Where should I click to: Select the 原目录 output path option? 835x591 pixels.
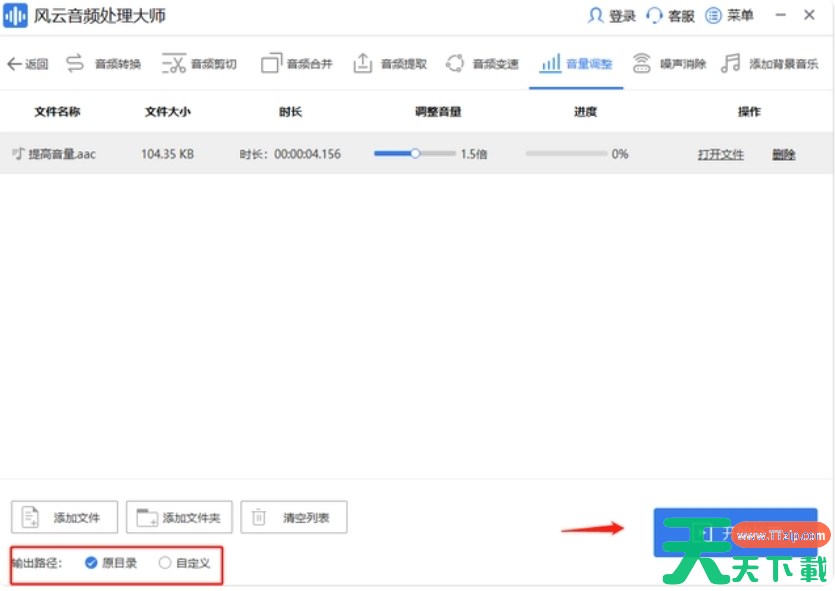click(x=99, y=563)
